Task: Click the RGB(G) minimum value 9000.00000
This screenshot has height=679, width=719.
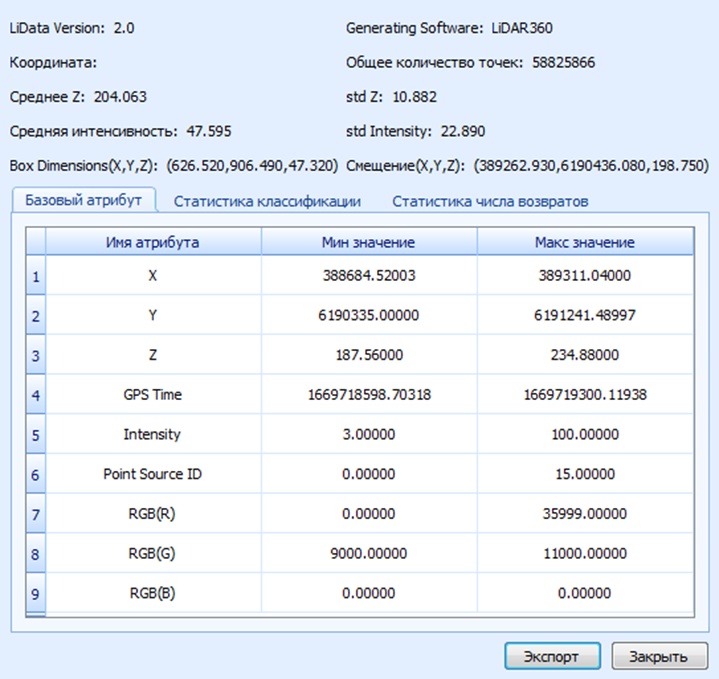Action: point(369,553)
